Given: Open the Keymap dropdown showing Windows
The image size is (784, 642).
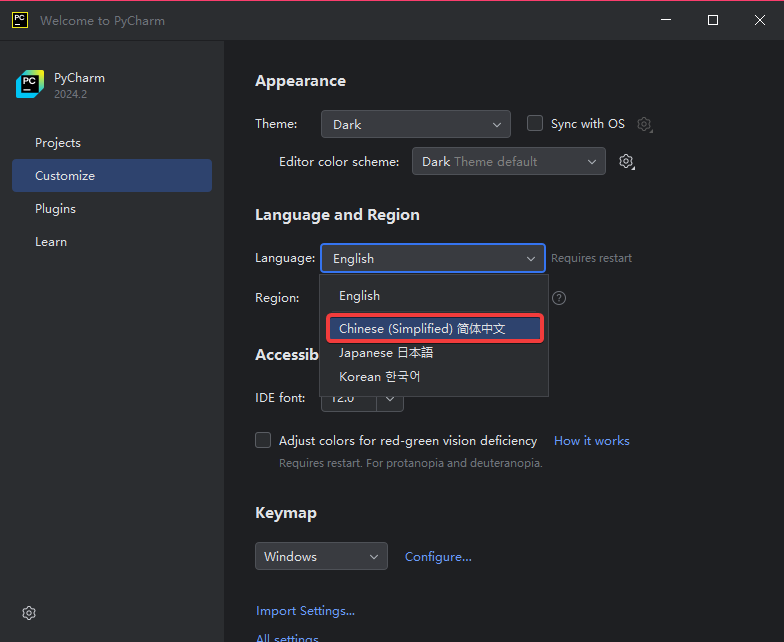Looking at the screenshot, I should point(321,556).
